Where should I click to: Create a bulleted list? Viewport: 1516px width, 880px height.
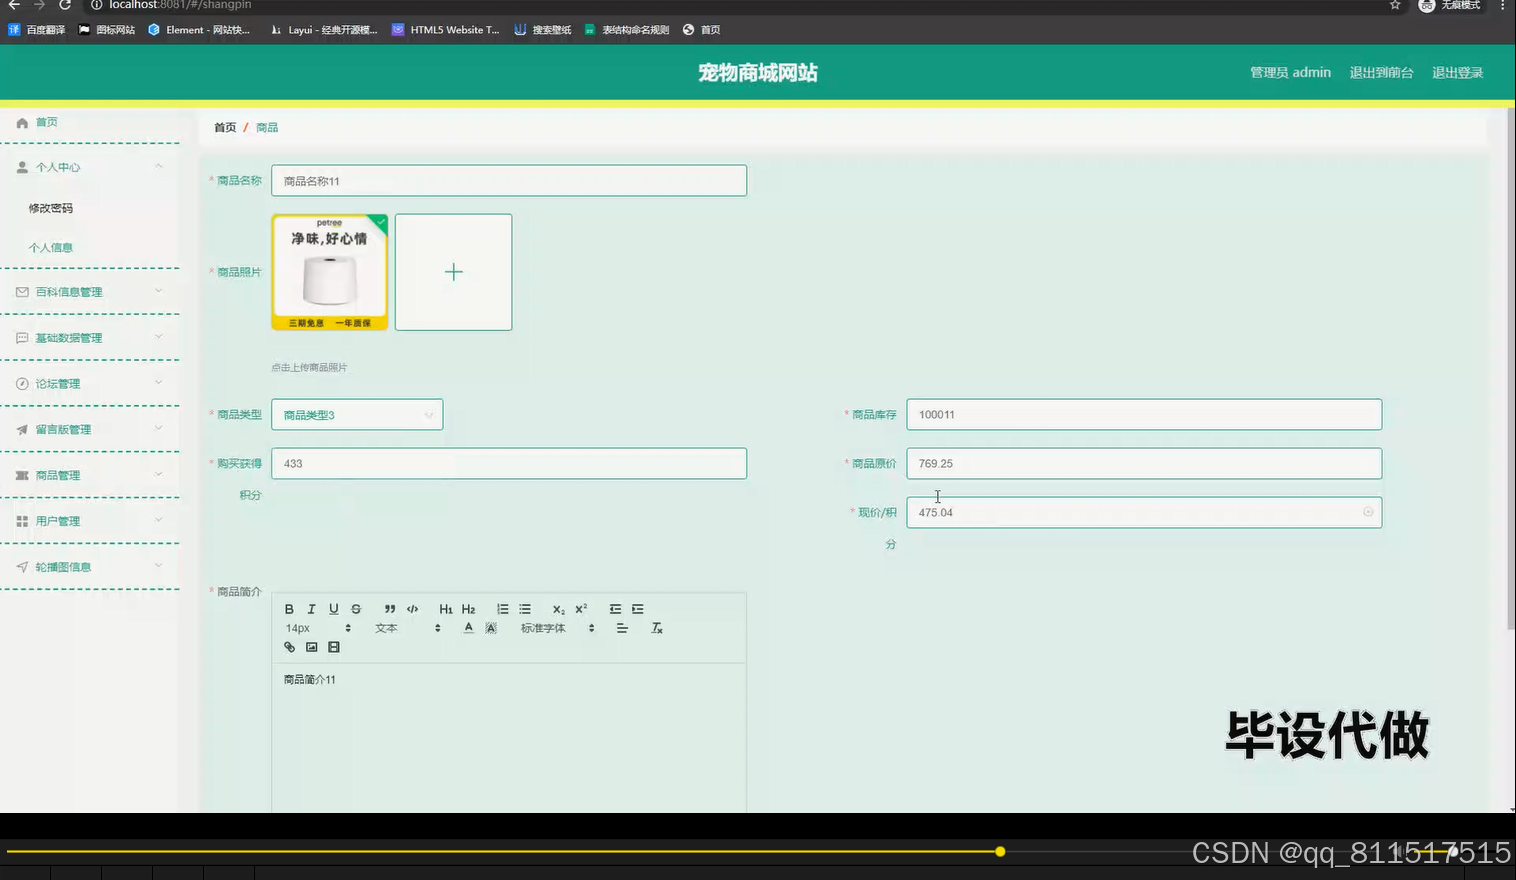pos(525,609)
